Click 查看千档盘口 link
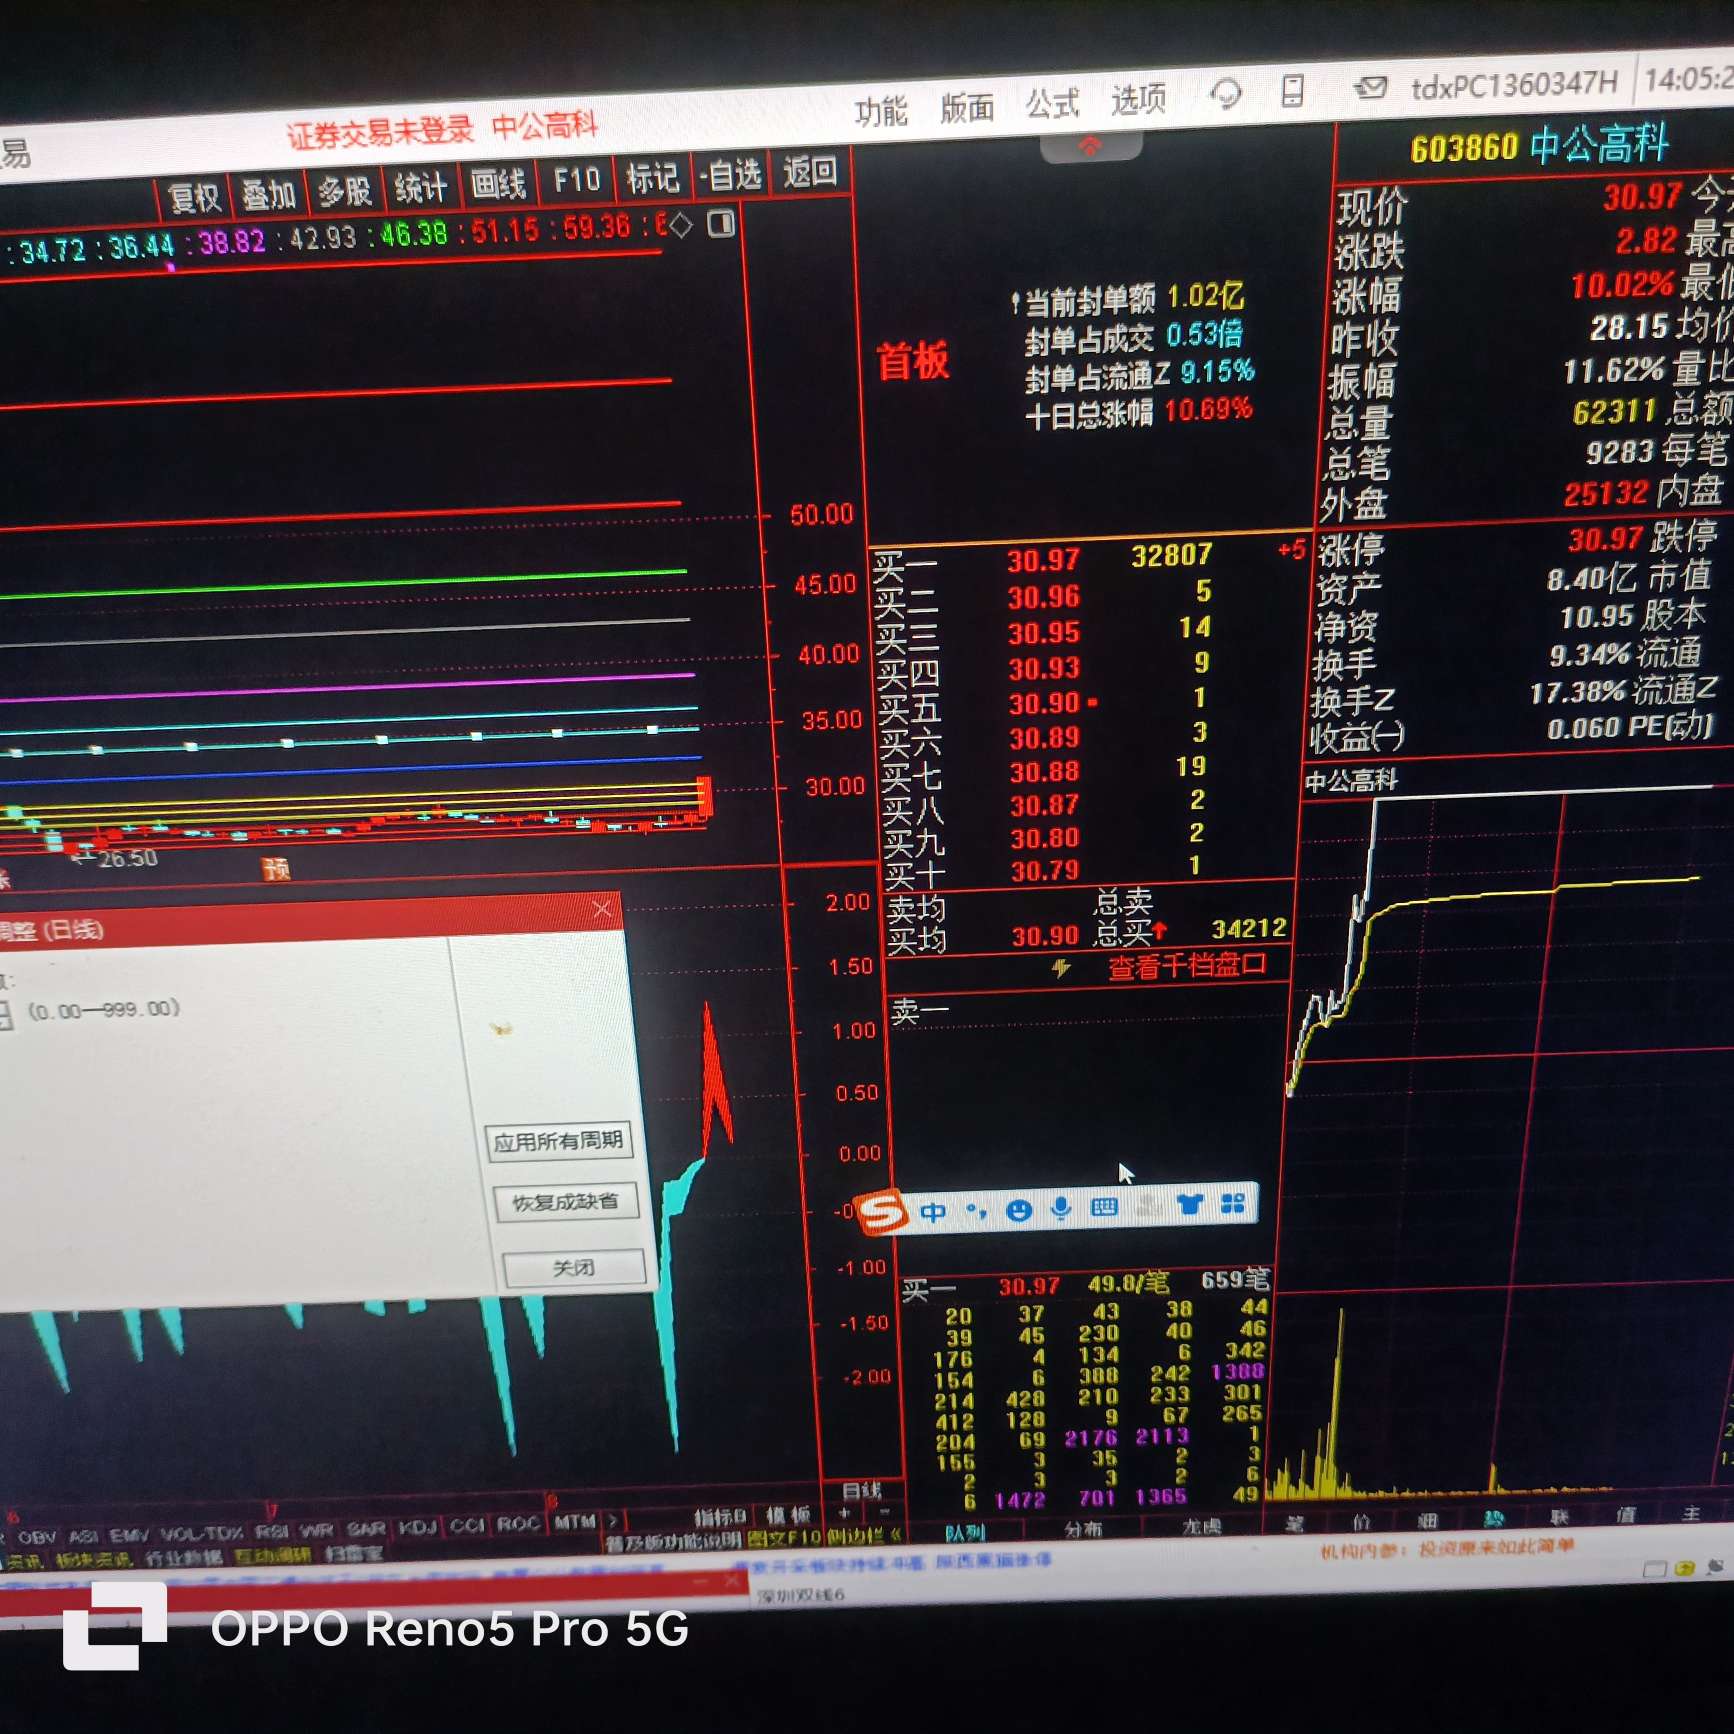The height and width of the screenshot is (1734, 1734). [1187, 966]
